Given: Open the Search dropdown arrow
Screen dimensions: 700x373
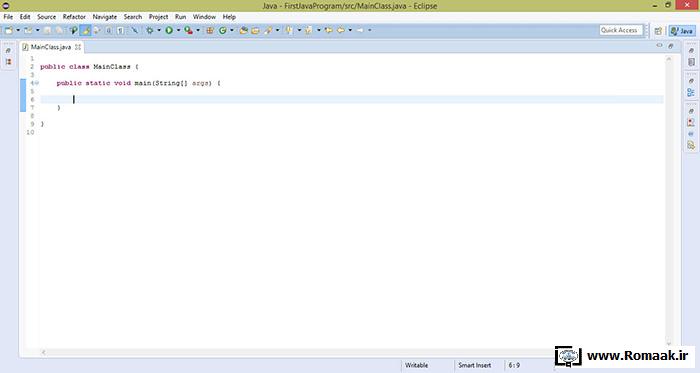Looking at the screenshot, I should click(277, 30).
